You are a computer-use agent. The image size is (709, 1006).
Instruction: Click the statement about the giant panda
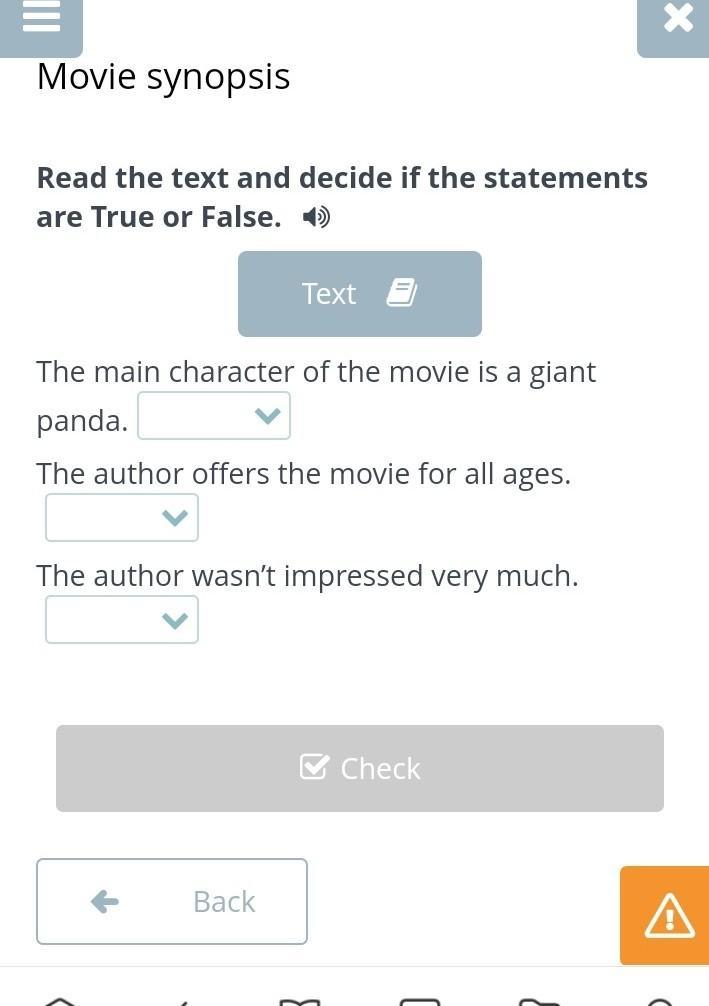[x=316, y=372]
